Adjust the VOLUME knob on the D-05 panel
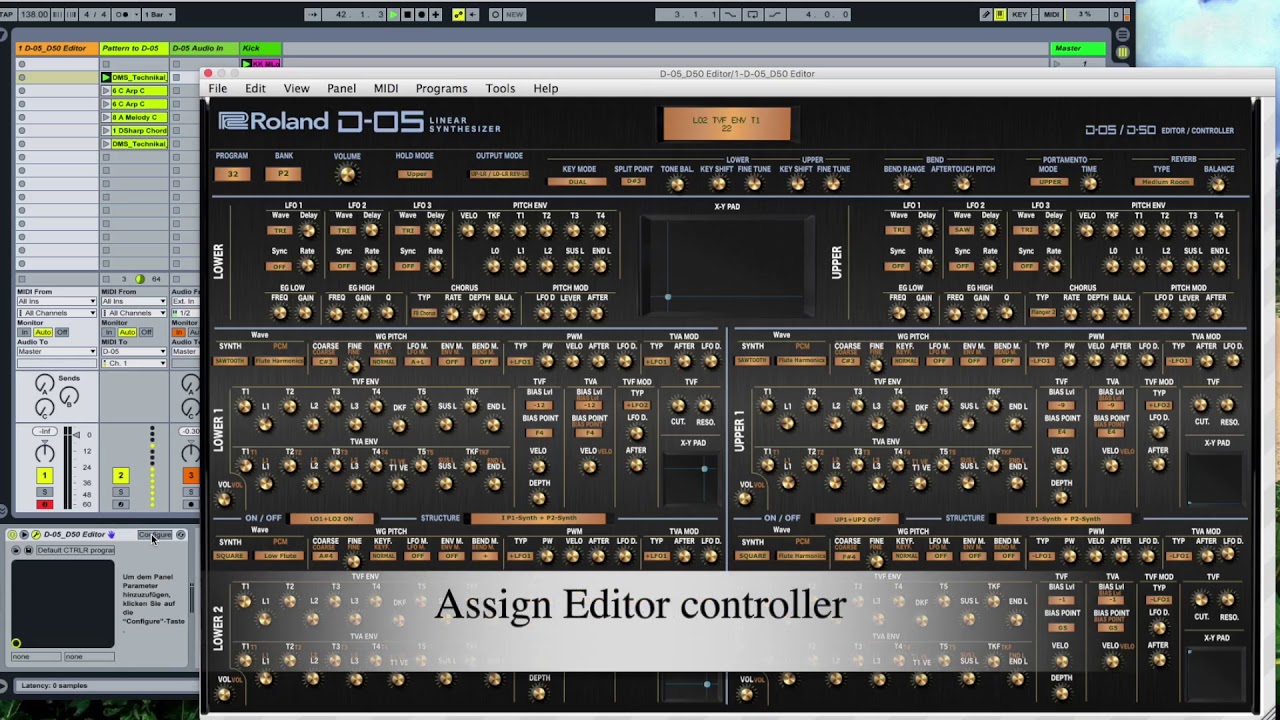This screenshot has height=720, width=1280. point(347,174)
